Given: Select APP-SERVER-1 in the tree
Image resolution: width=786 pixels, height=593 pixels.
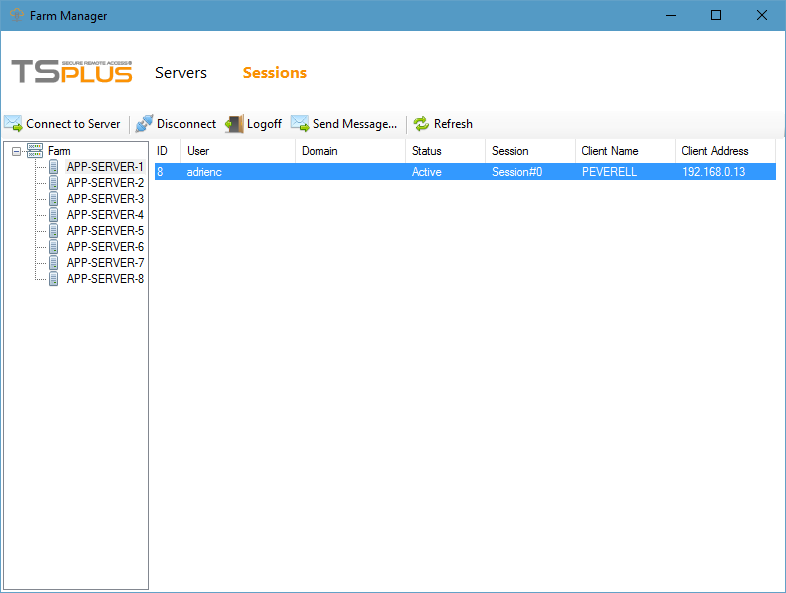Looking at the screenshot, I should 105,166.
